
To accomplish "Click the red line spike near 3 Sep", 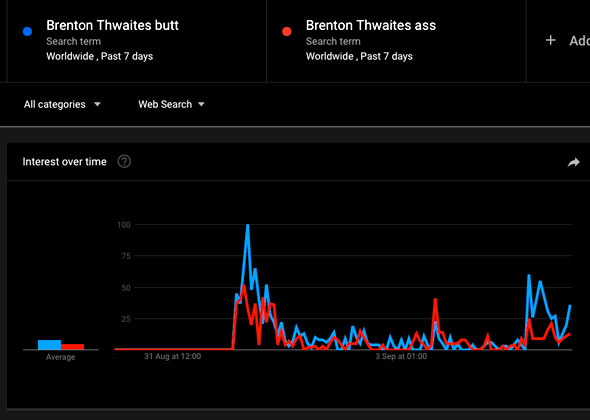I will [x=435, y=300].
